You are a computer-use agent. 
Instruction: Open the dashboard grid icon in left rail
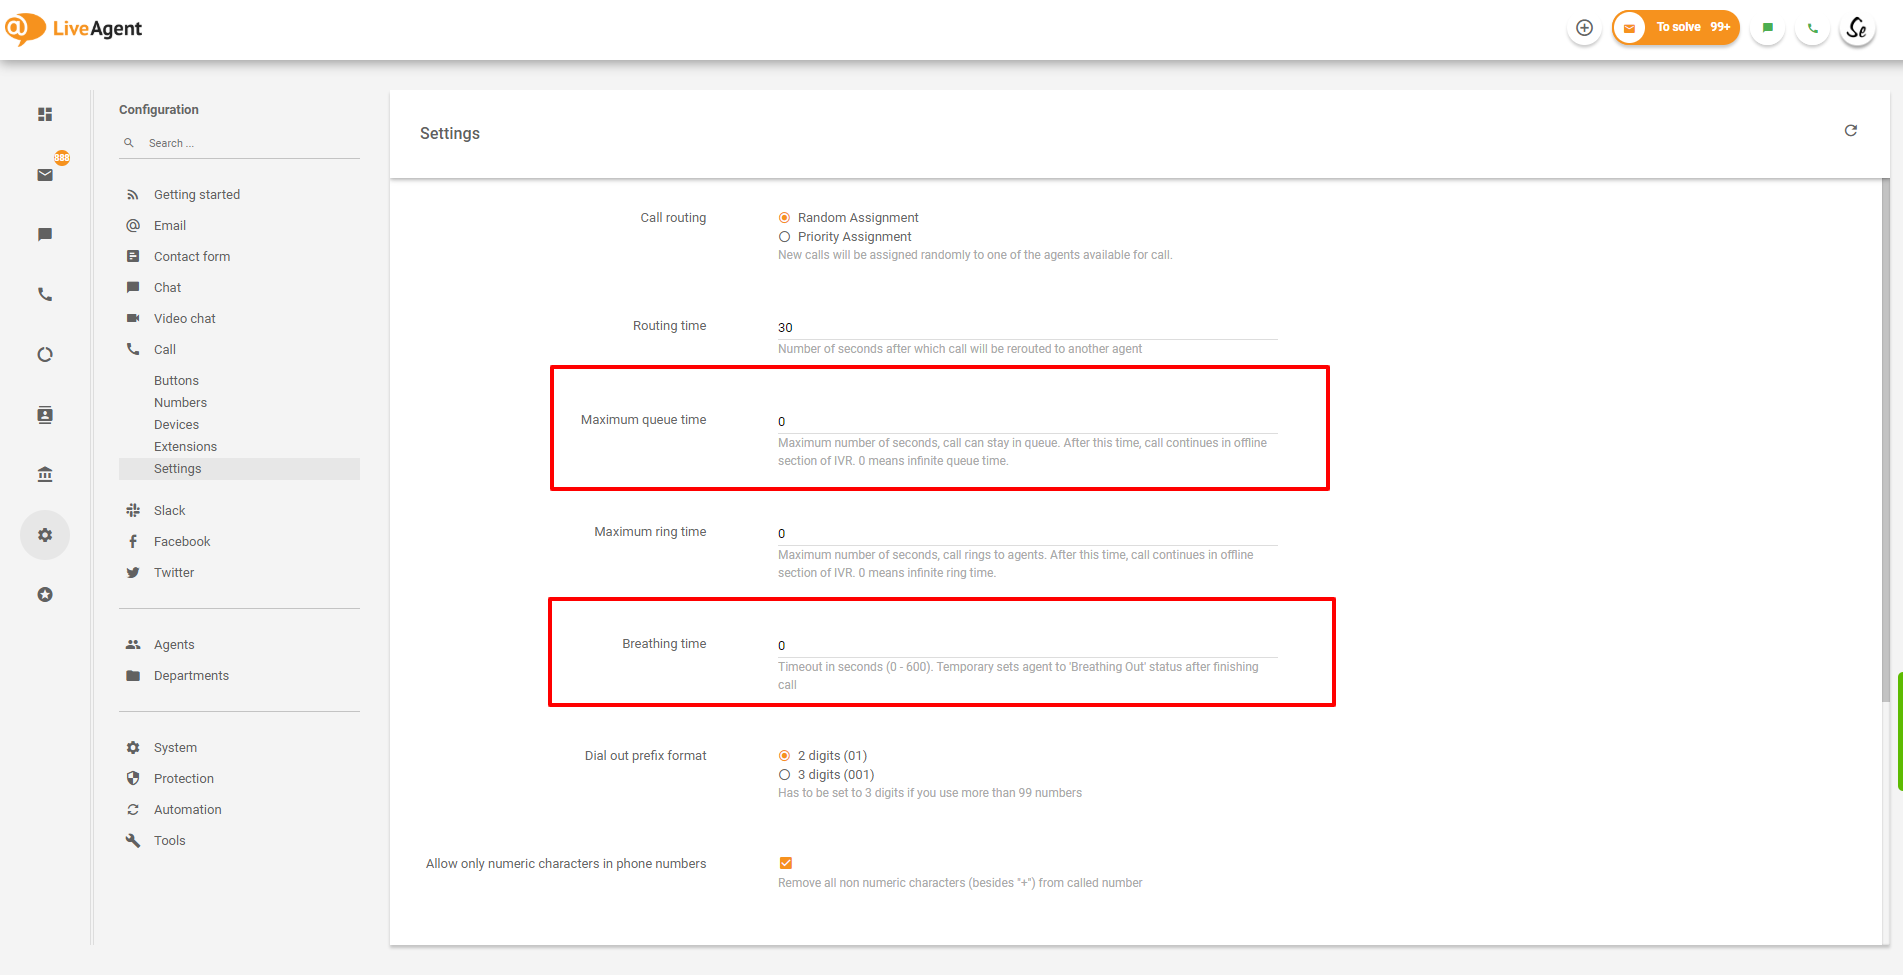pos(45,115)
